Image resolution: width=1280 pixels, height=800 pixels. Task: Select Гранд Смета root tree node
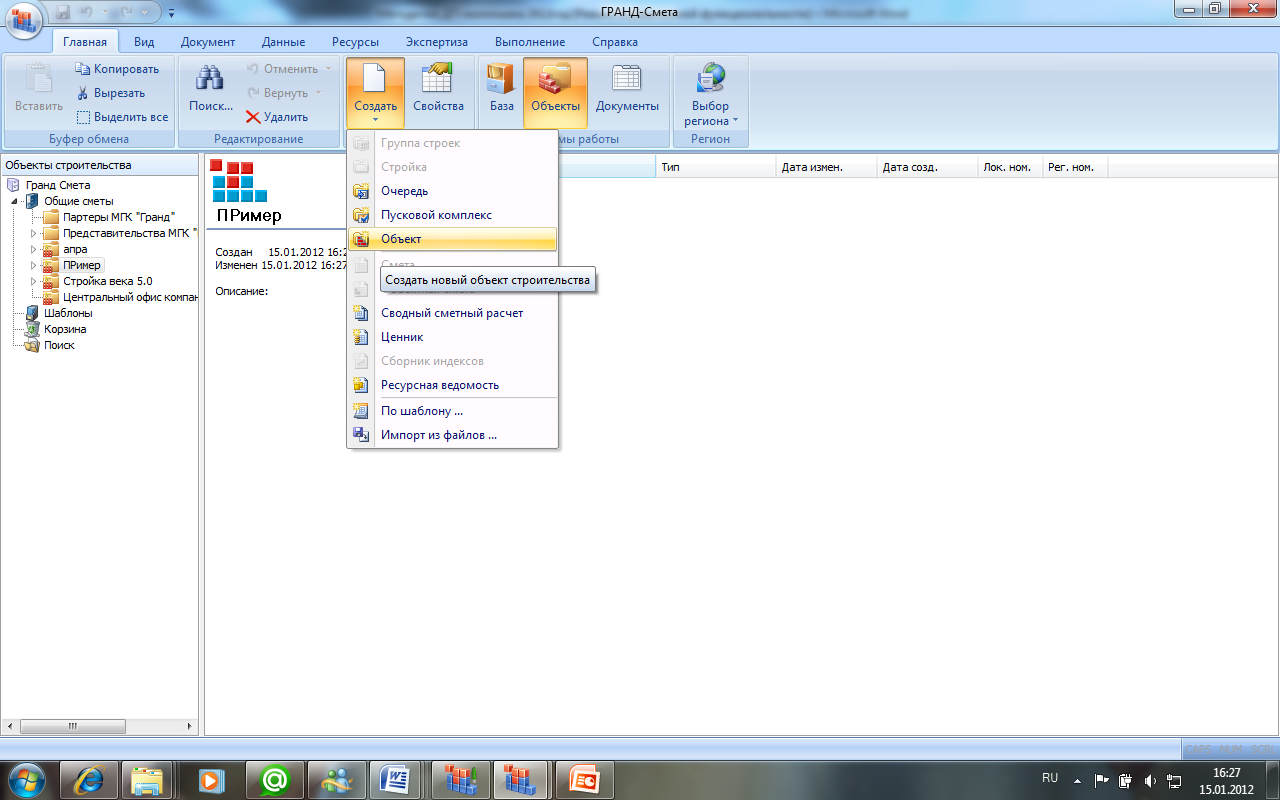58,185
